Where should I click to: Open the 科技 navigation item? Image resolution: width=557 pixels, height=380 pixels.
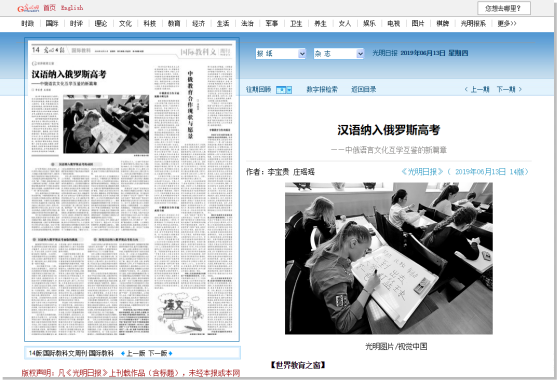click(x=150, y=23)
